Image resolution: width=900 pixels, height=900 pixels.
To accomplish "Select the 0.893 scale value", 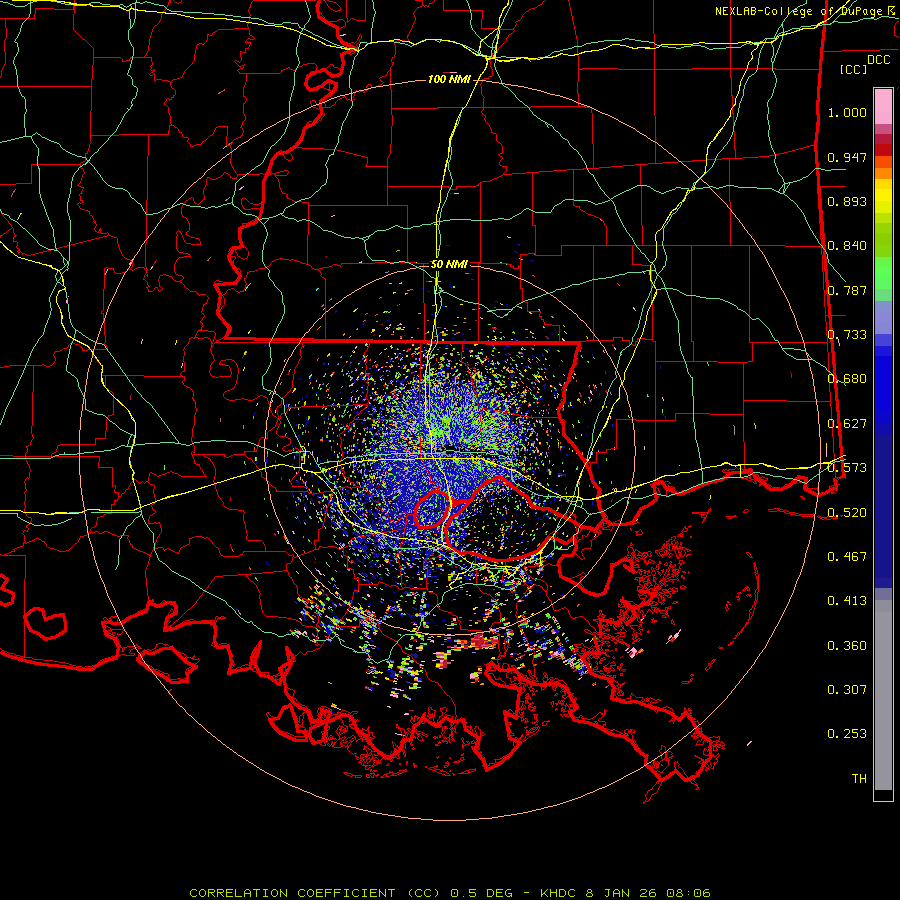I will [x=847, y=201].
